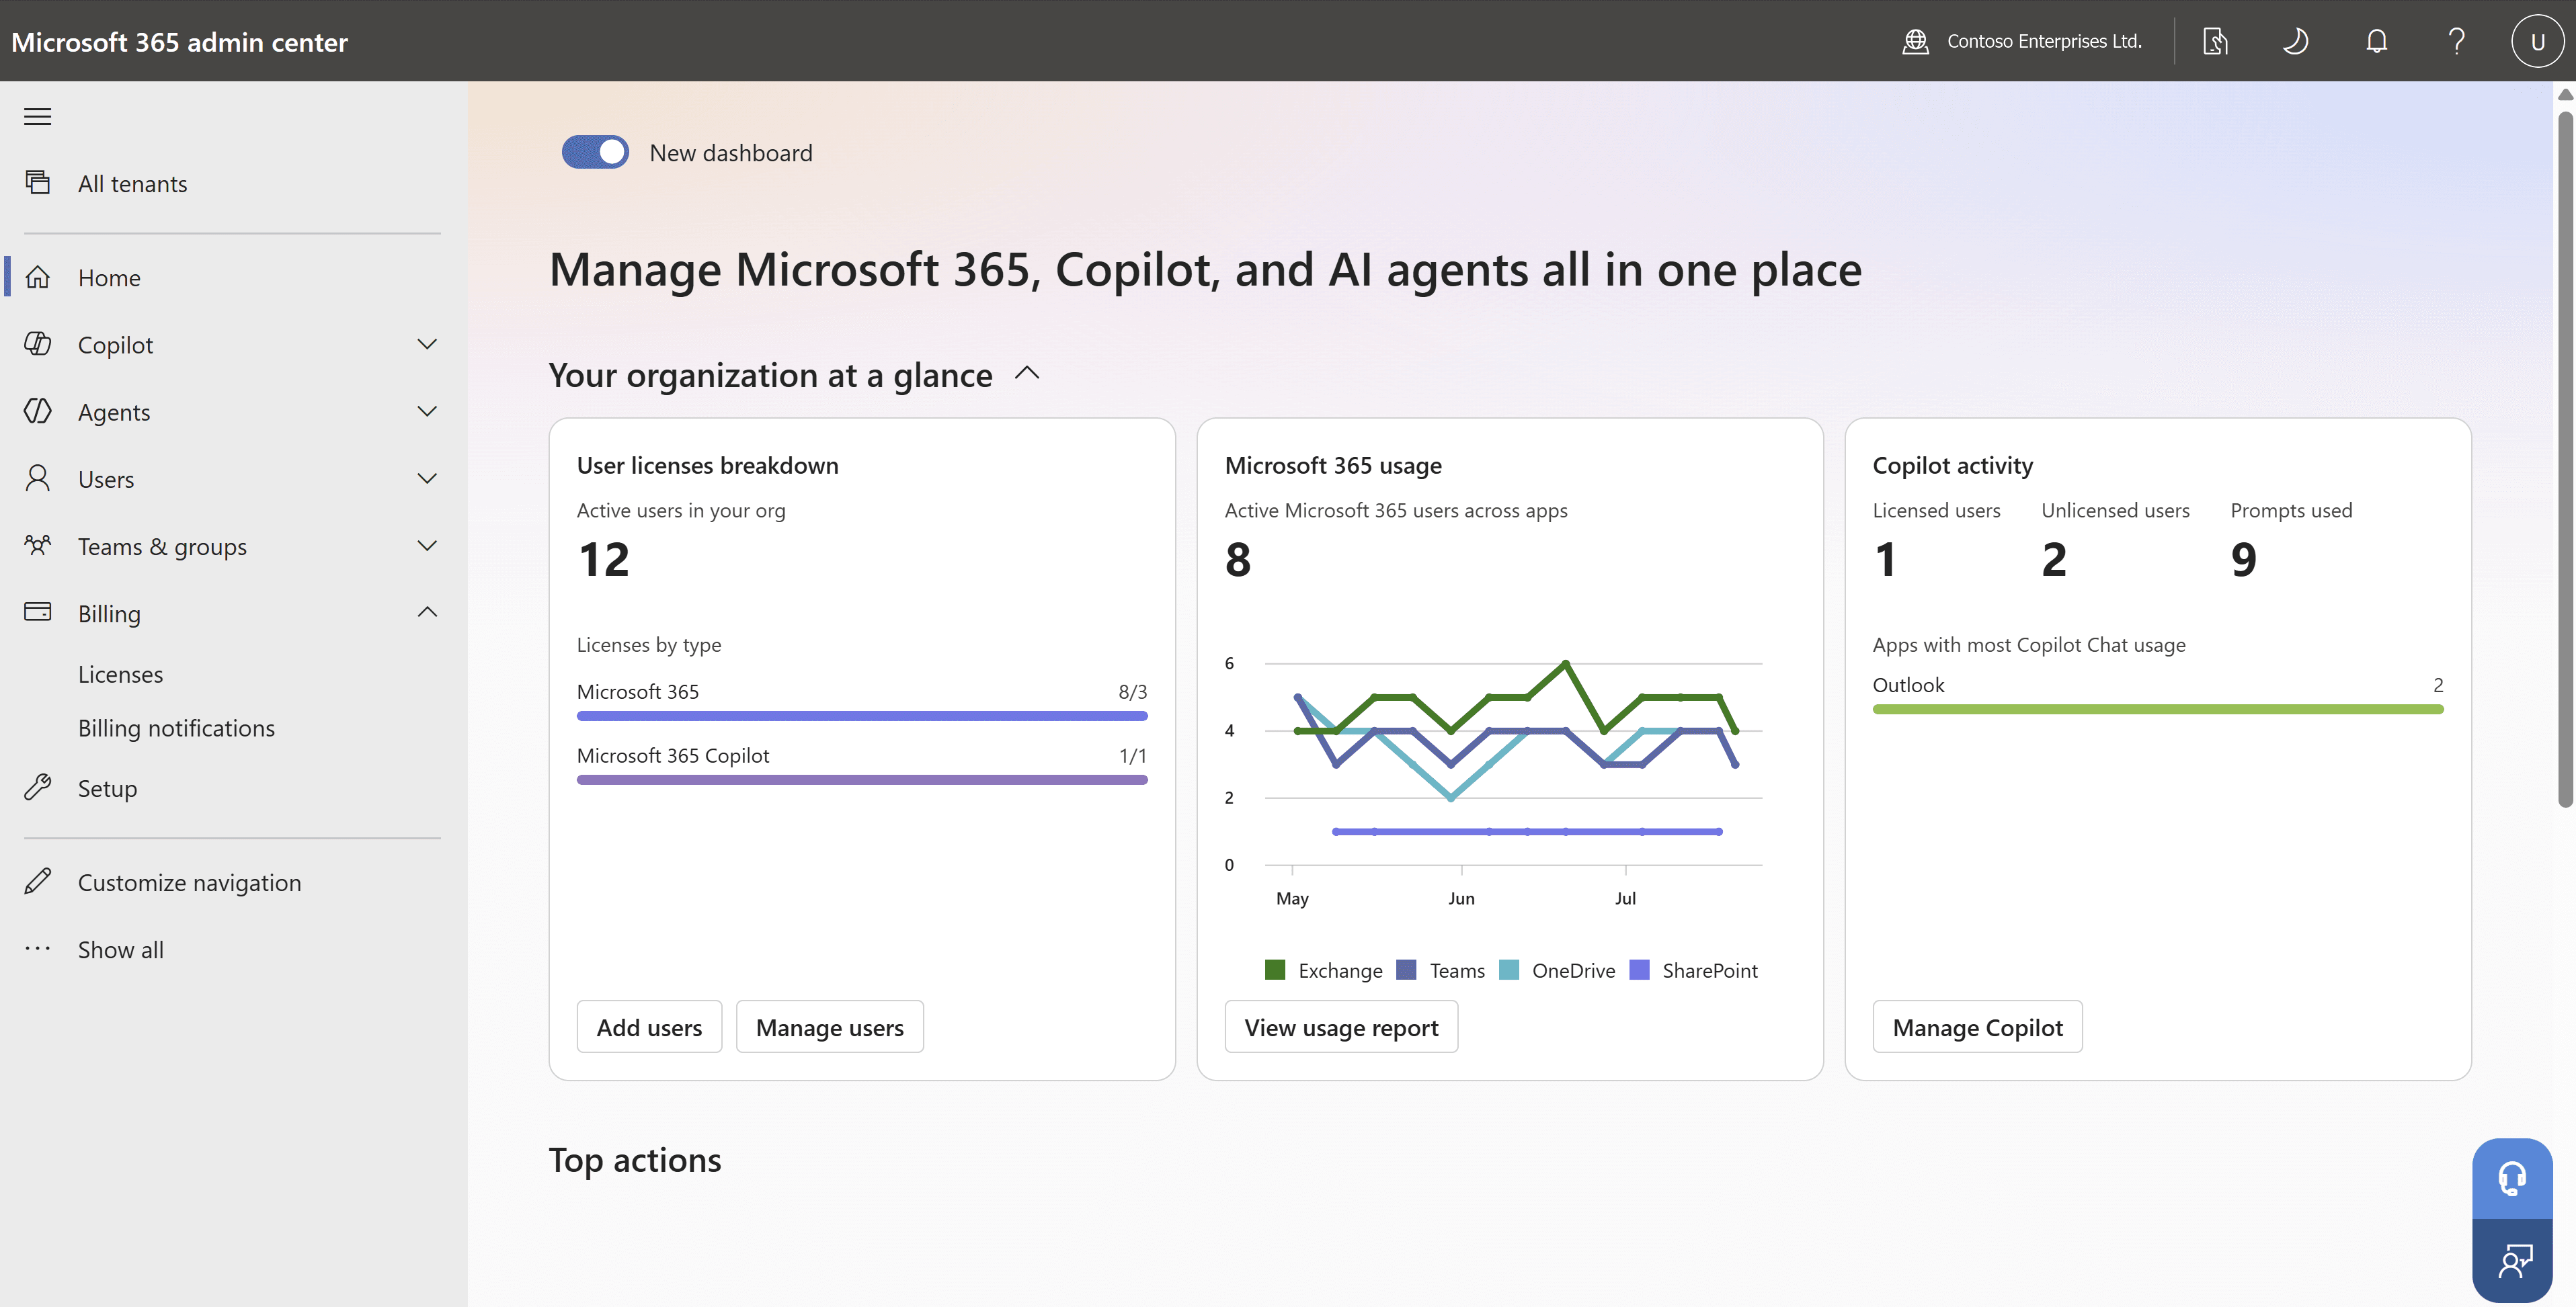
Task: Click the All tenants icon
Action: pyautogui.click(x=38, y=182)
